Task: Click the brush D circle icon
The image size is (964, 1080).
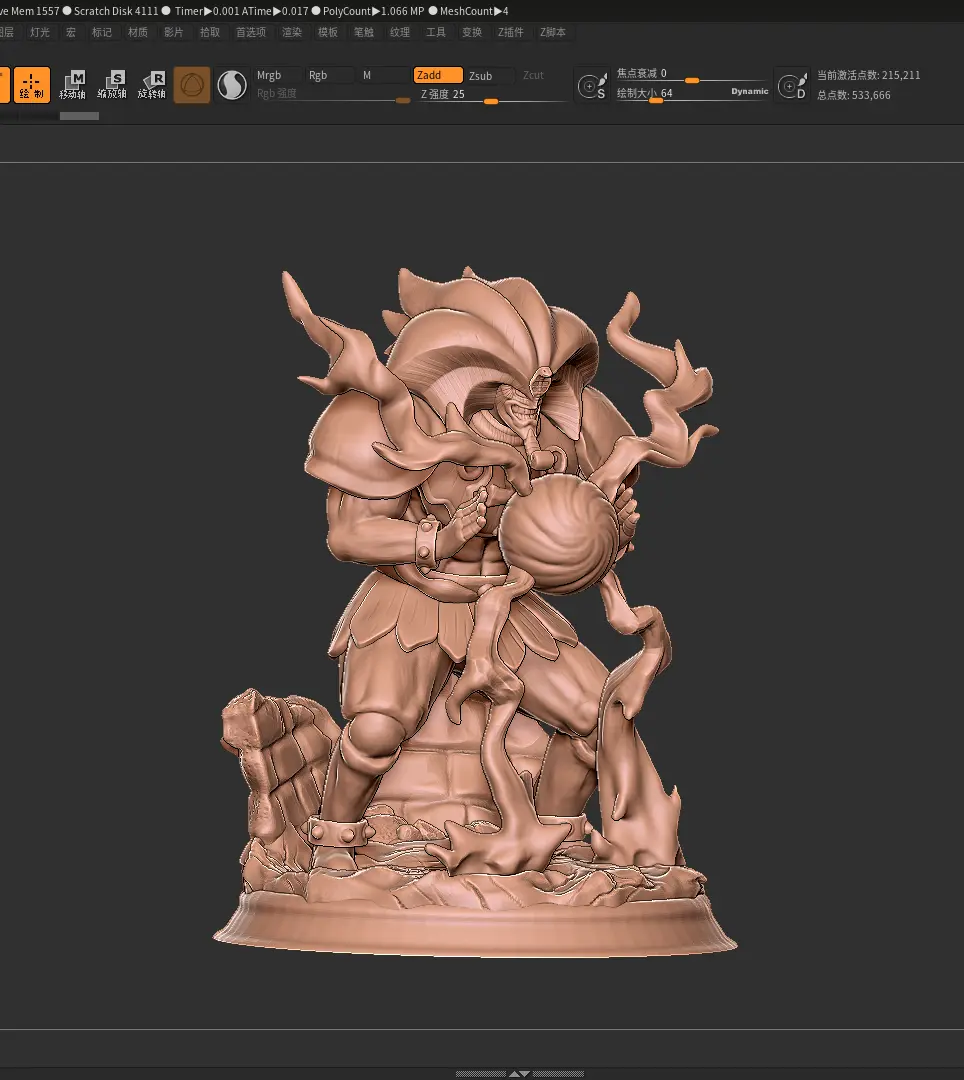Action: 792,85
